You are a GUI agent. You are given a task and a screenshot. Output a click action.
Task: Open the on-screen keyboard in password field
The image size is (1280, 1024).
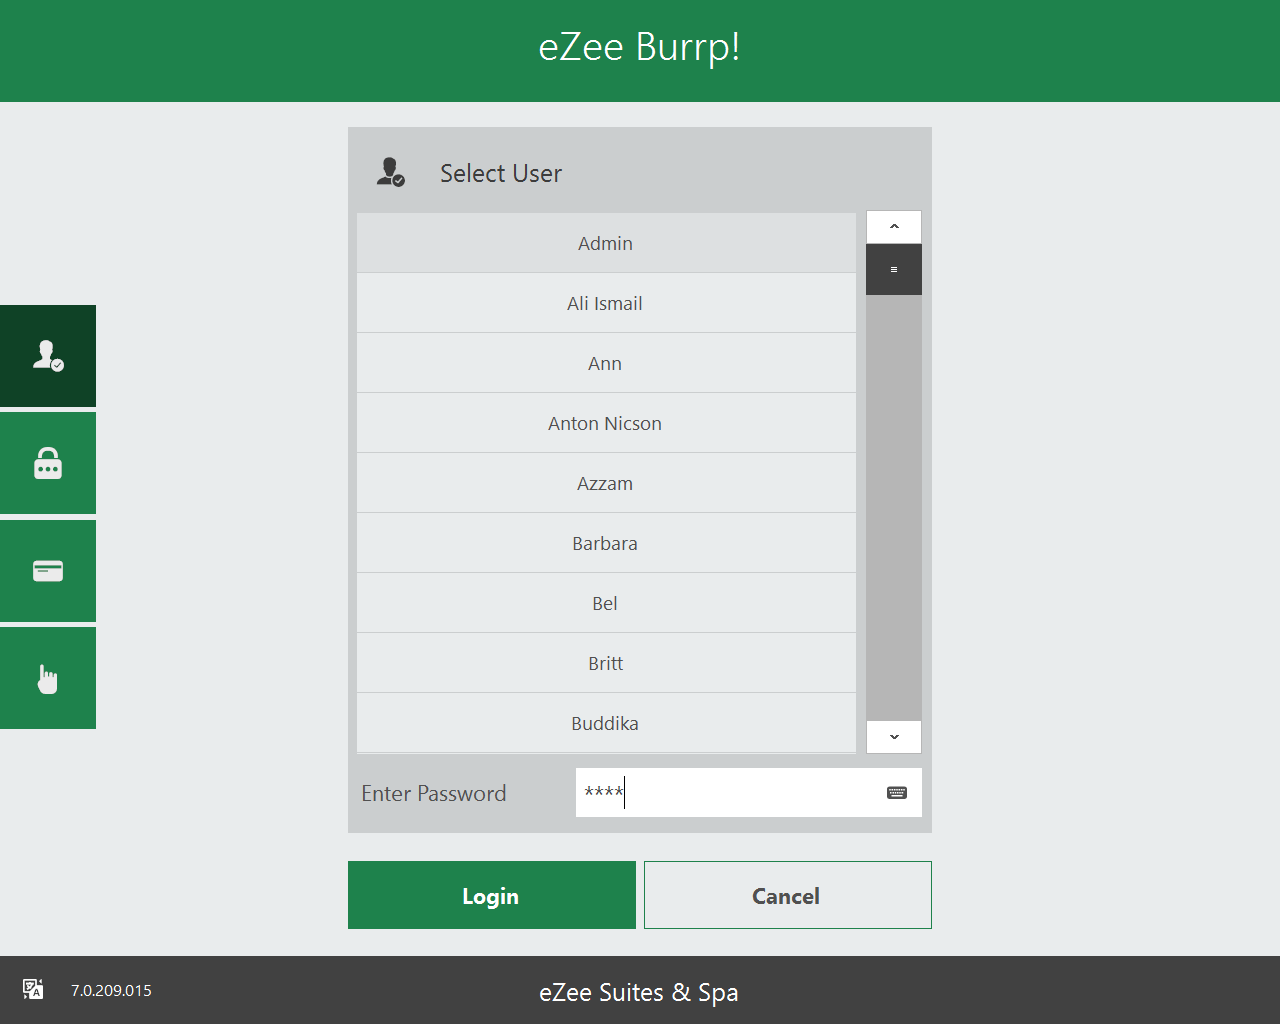click(896, 792)
